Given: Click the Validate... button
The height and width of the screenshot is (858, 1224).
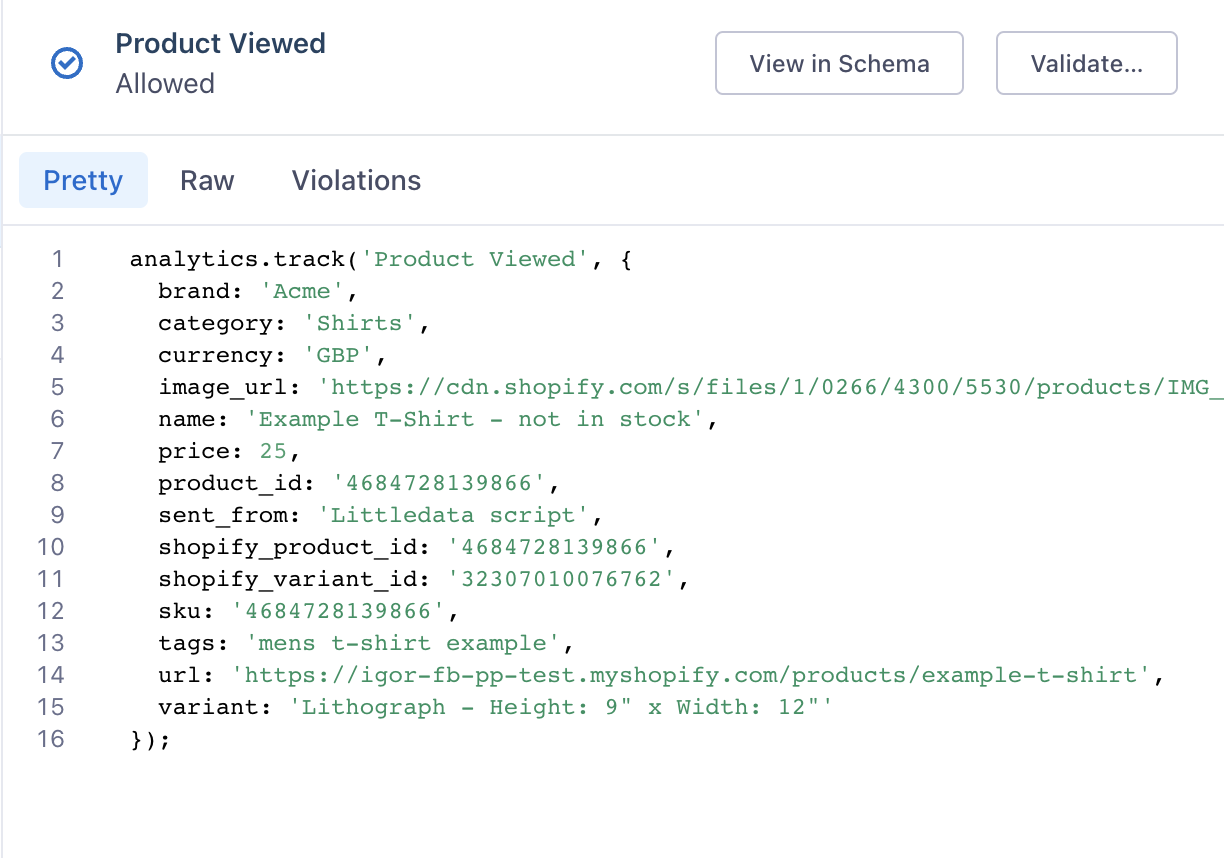Looking at the screenshot, I should pos(1087,64).
